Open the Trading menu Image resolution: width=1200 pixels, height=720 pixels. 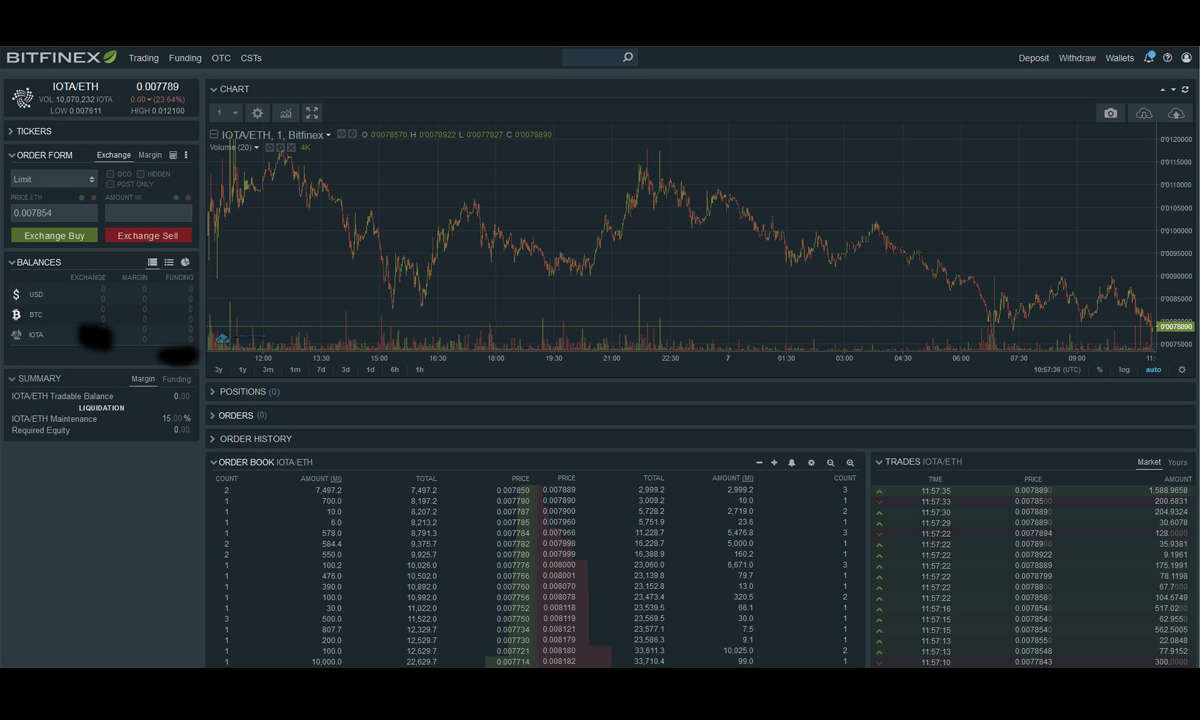(x=144, y=58)
